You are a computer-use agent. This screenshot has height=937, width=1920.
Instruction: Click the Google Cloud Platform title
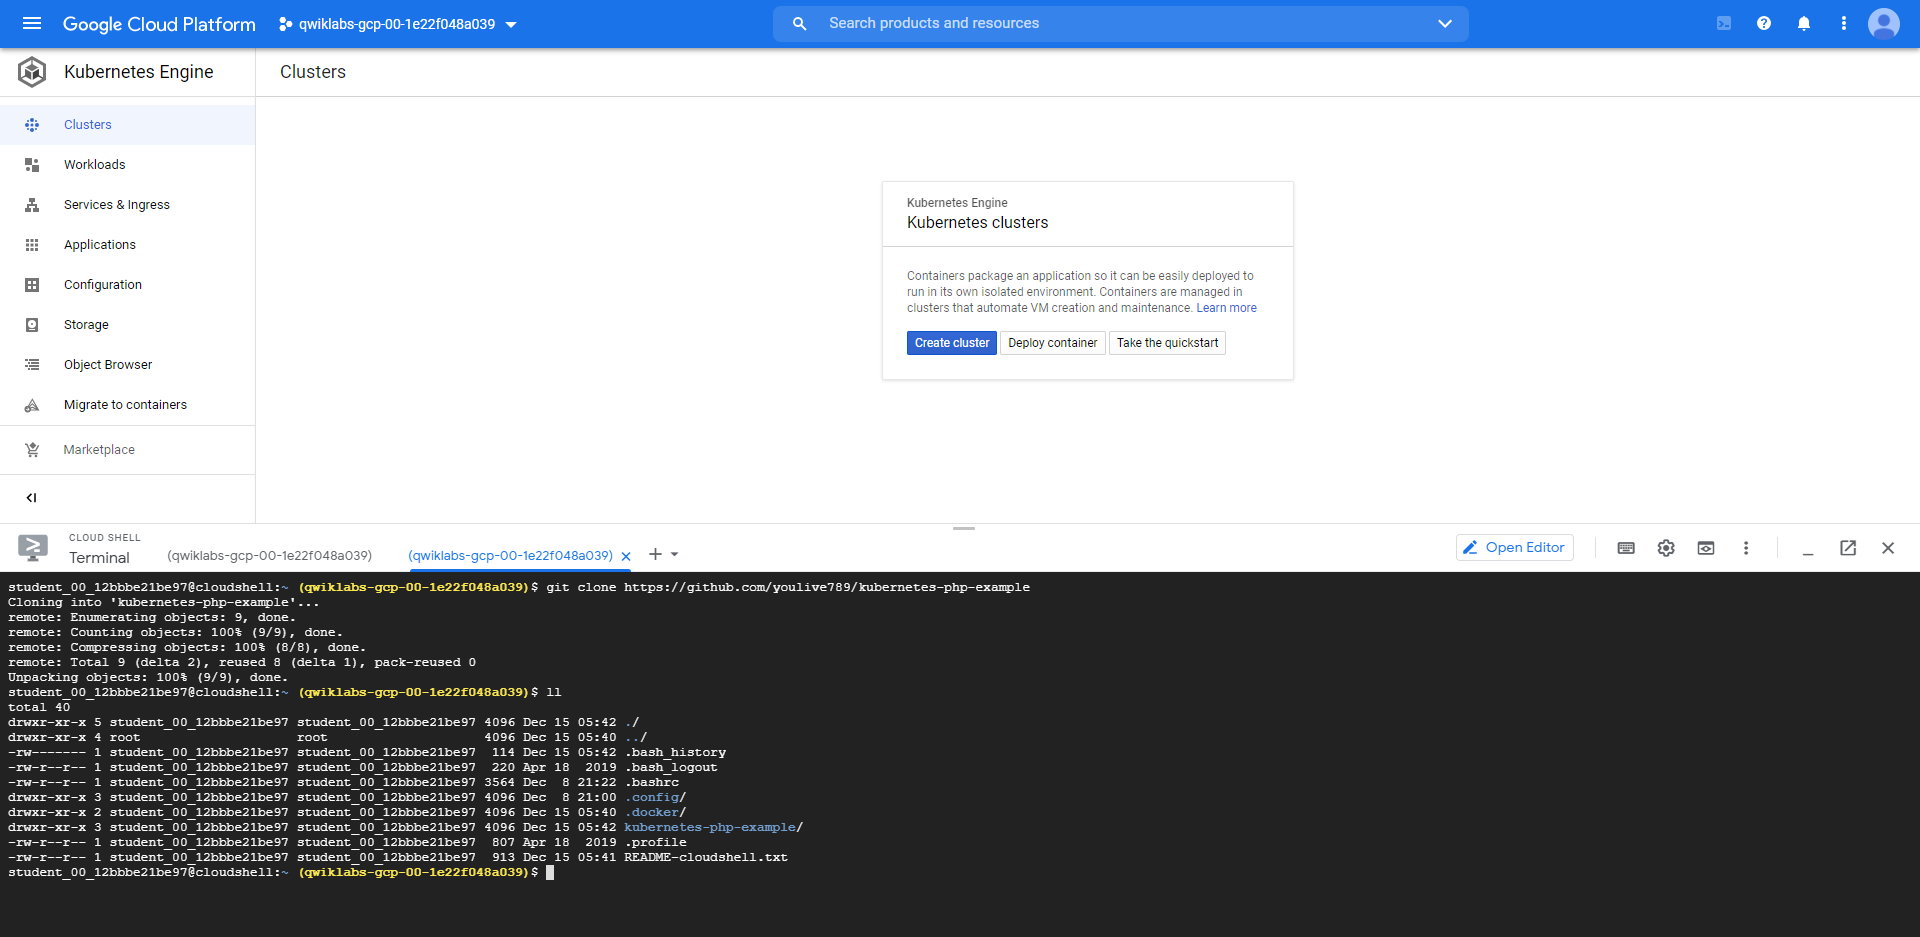click(159, 24)
